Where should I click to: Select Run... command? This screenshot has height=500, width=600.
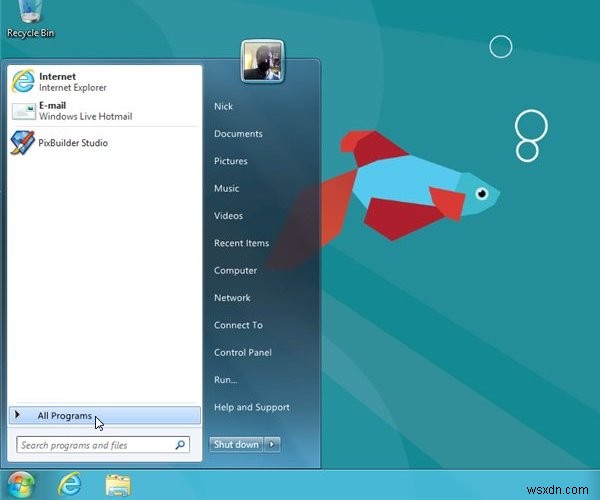pos(225,380)
